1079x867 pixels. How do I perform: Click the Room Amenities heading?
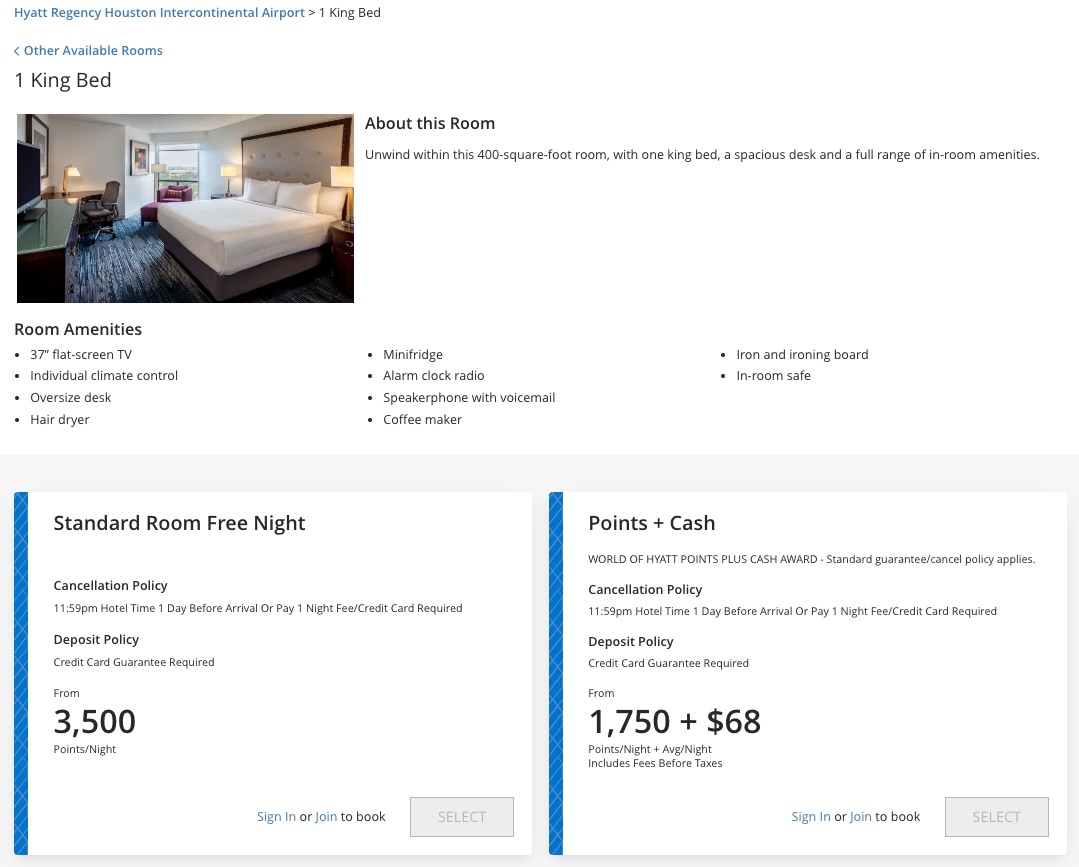click(x=78, y=329)
